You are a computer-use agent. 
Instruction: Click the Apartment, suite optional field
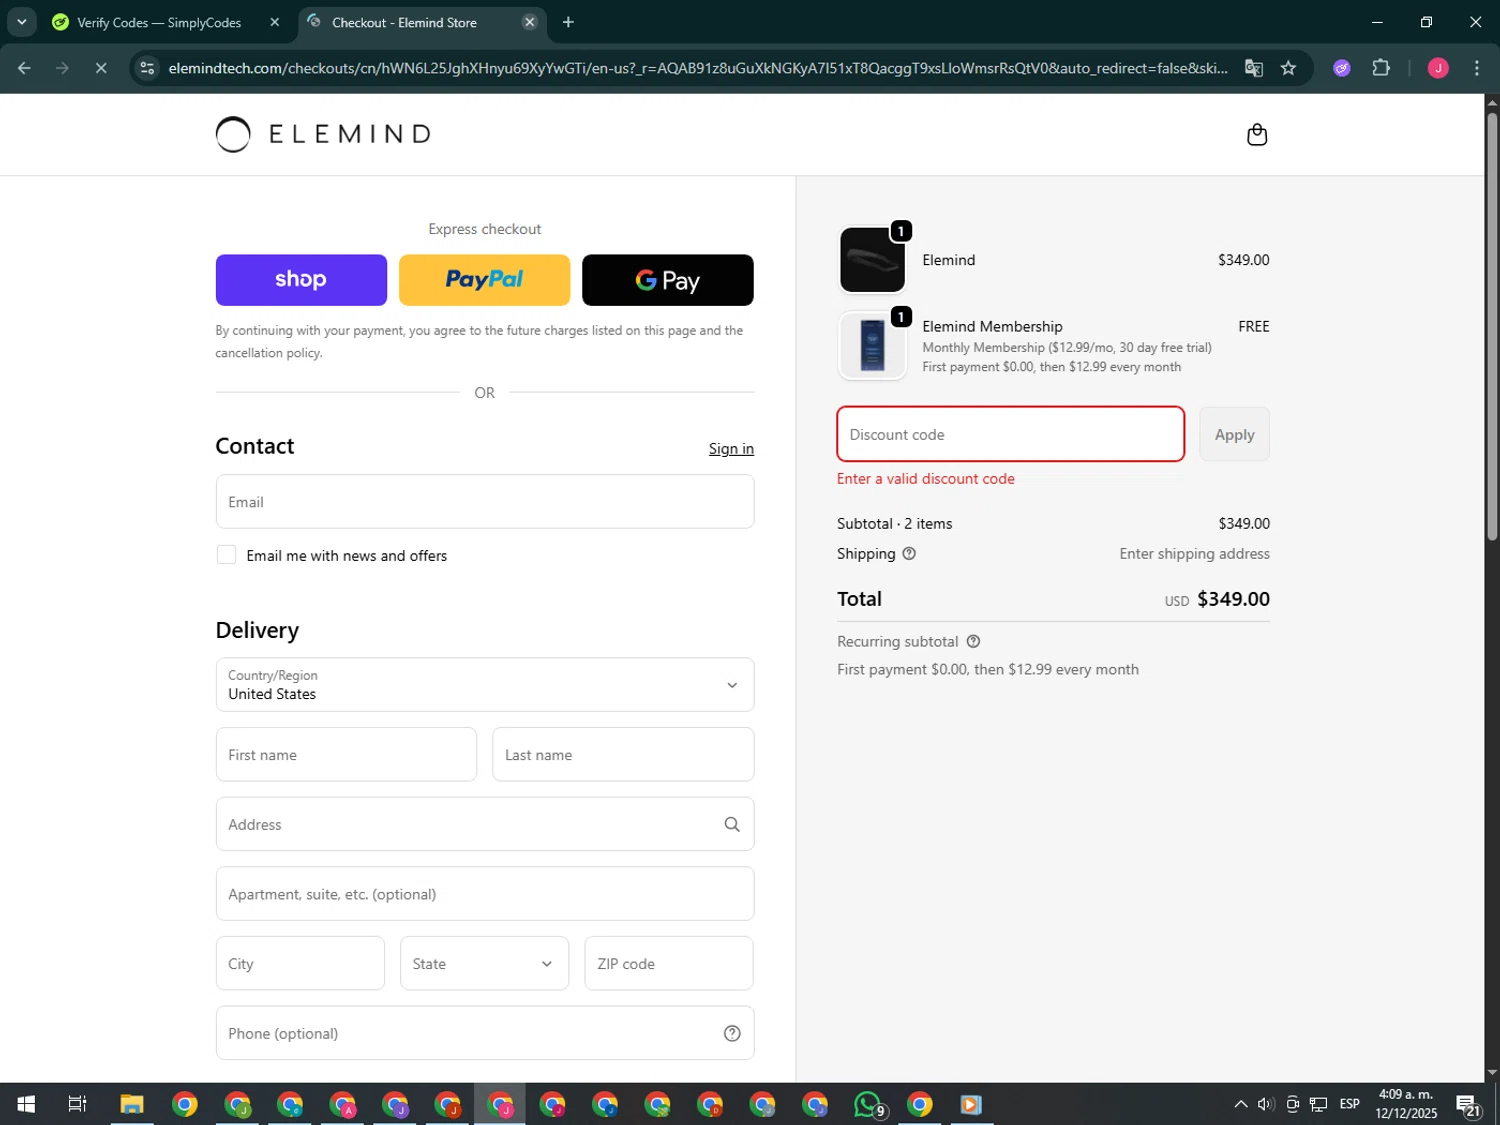click(484, 894)
